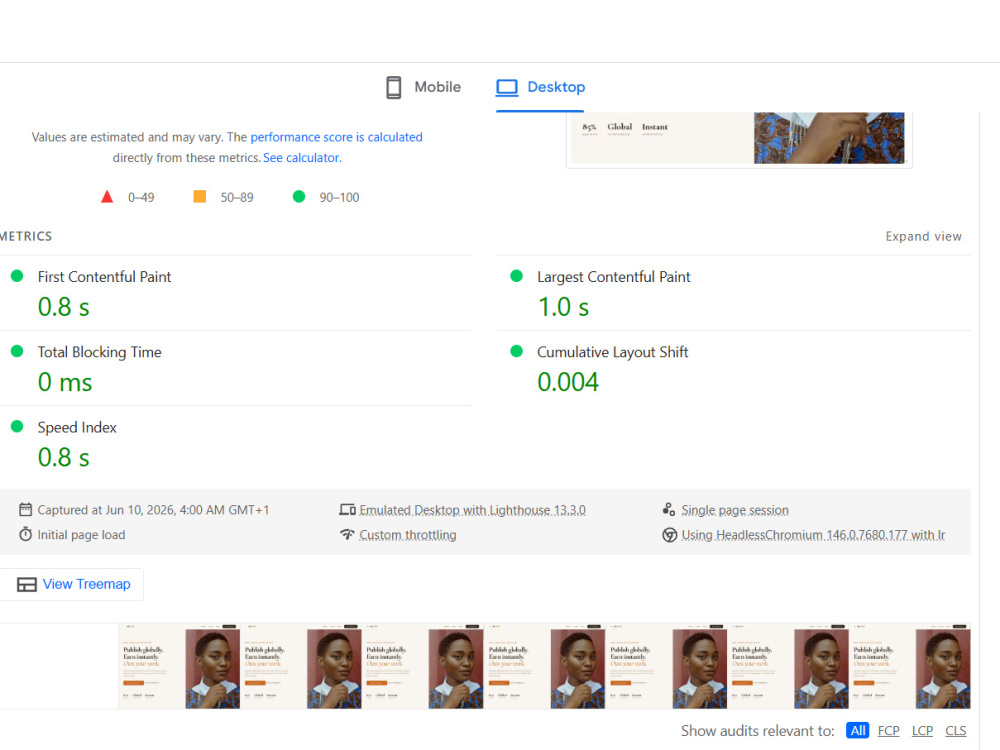
Task: Switch to the Mobile tab
Action: pyautogui.click(x=423, y=87)
